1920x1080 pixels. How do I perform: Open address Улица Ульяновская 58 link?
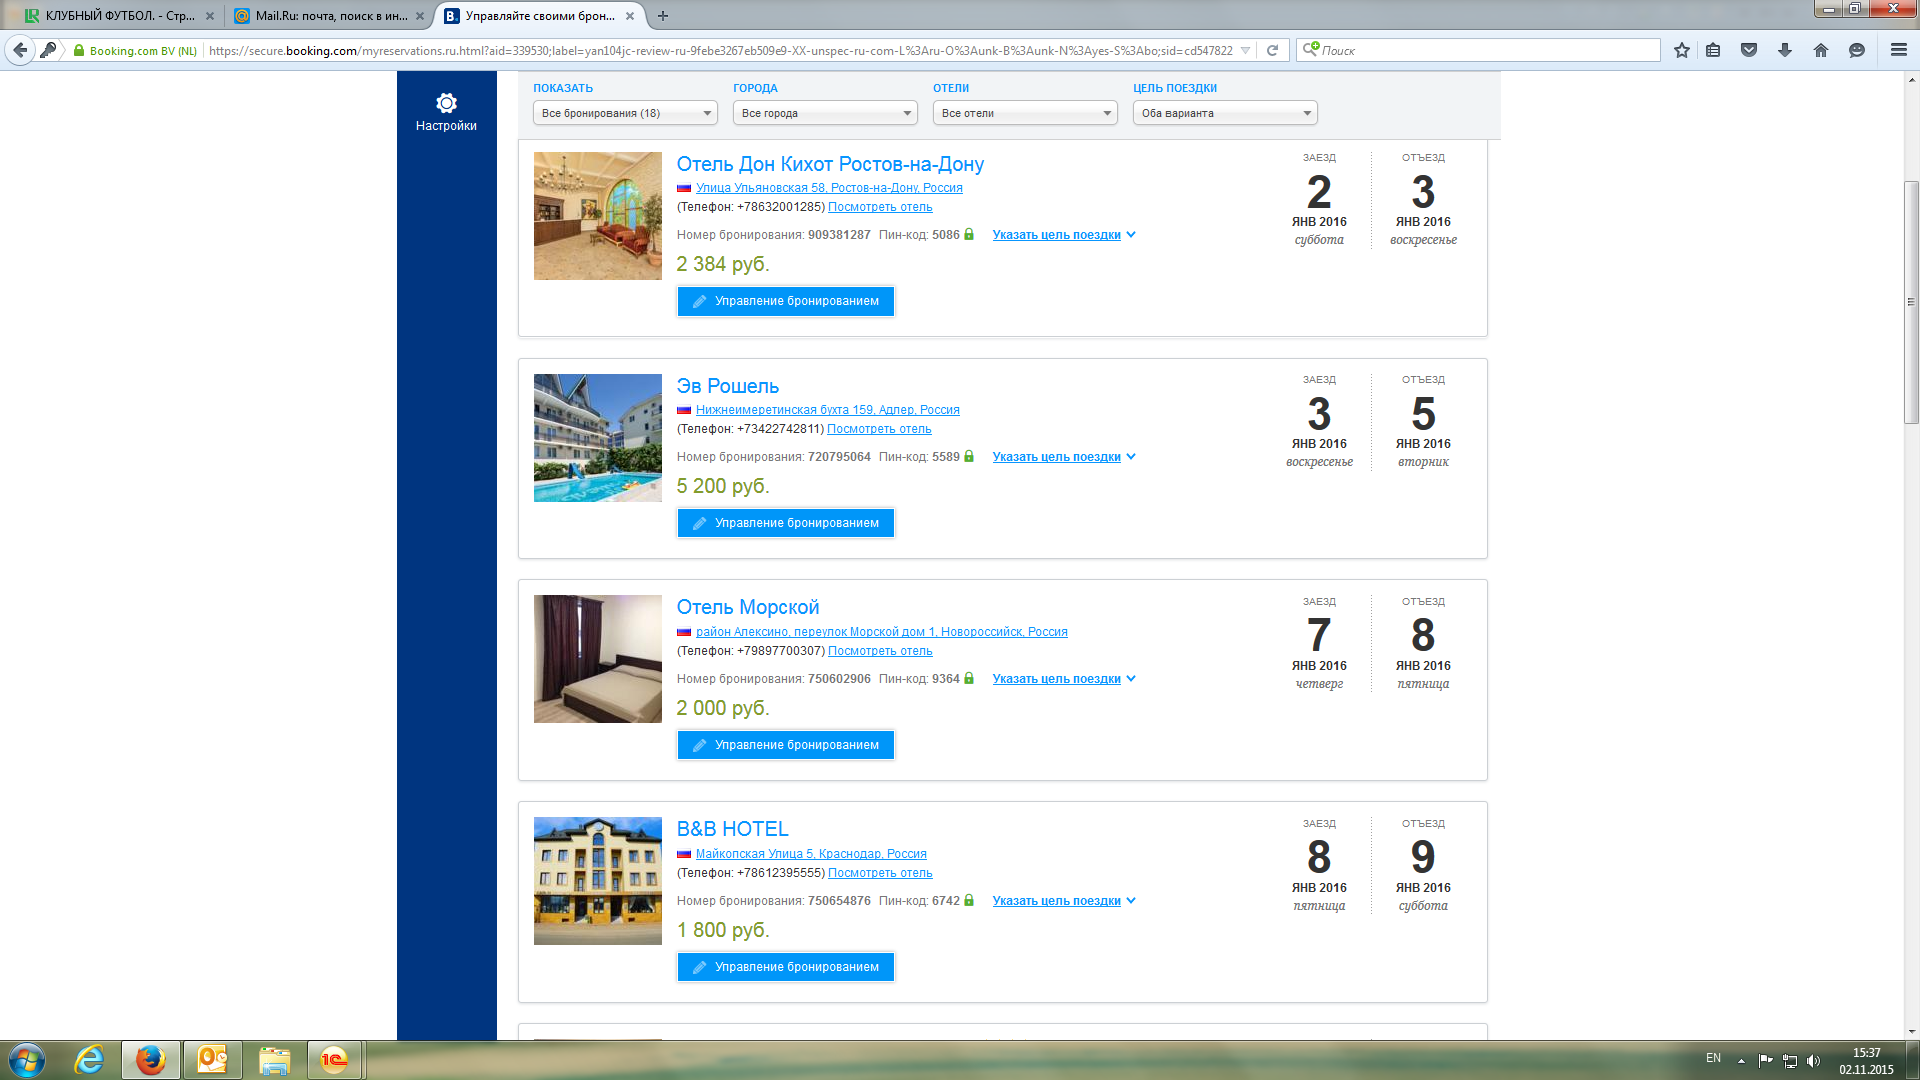tap(829, 188)
